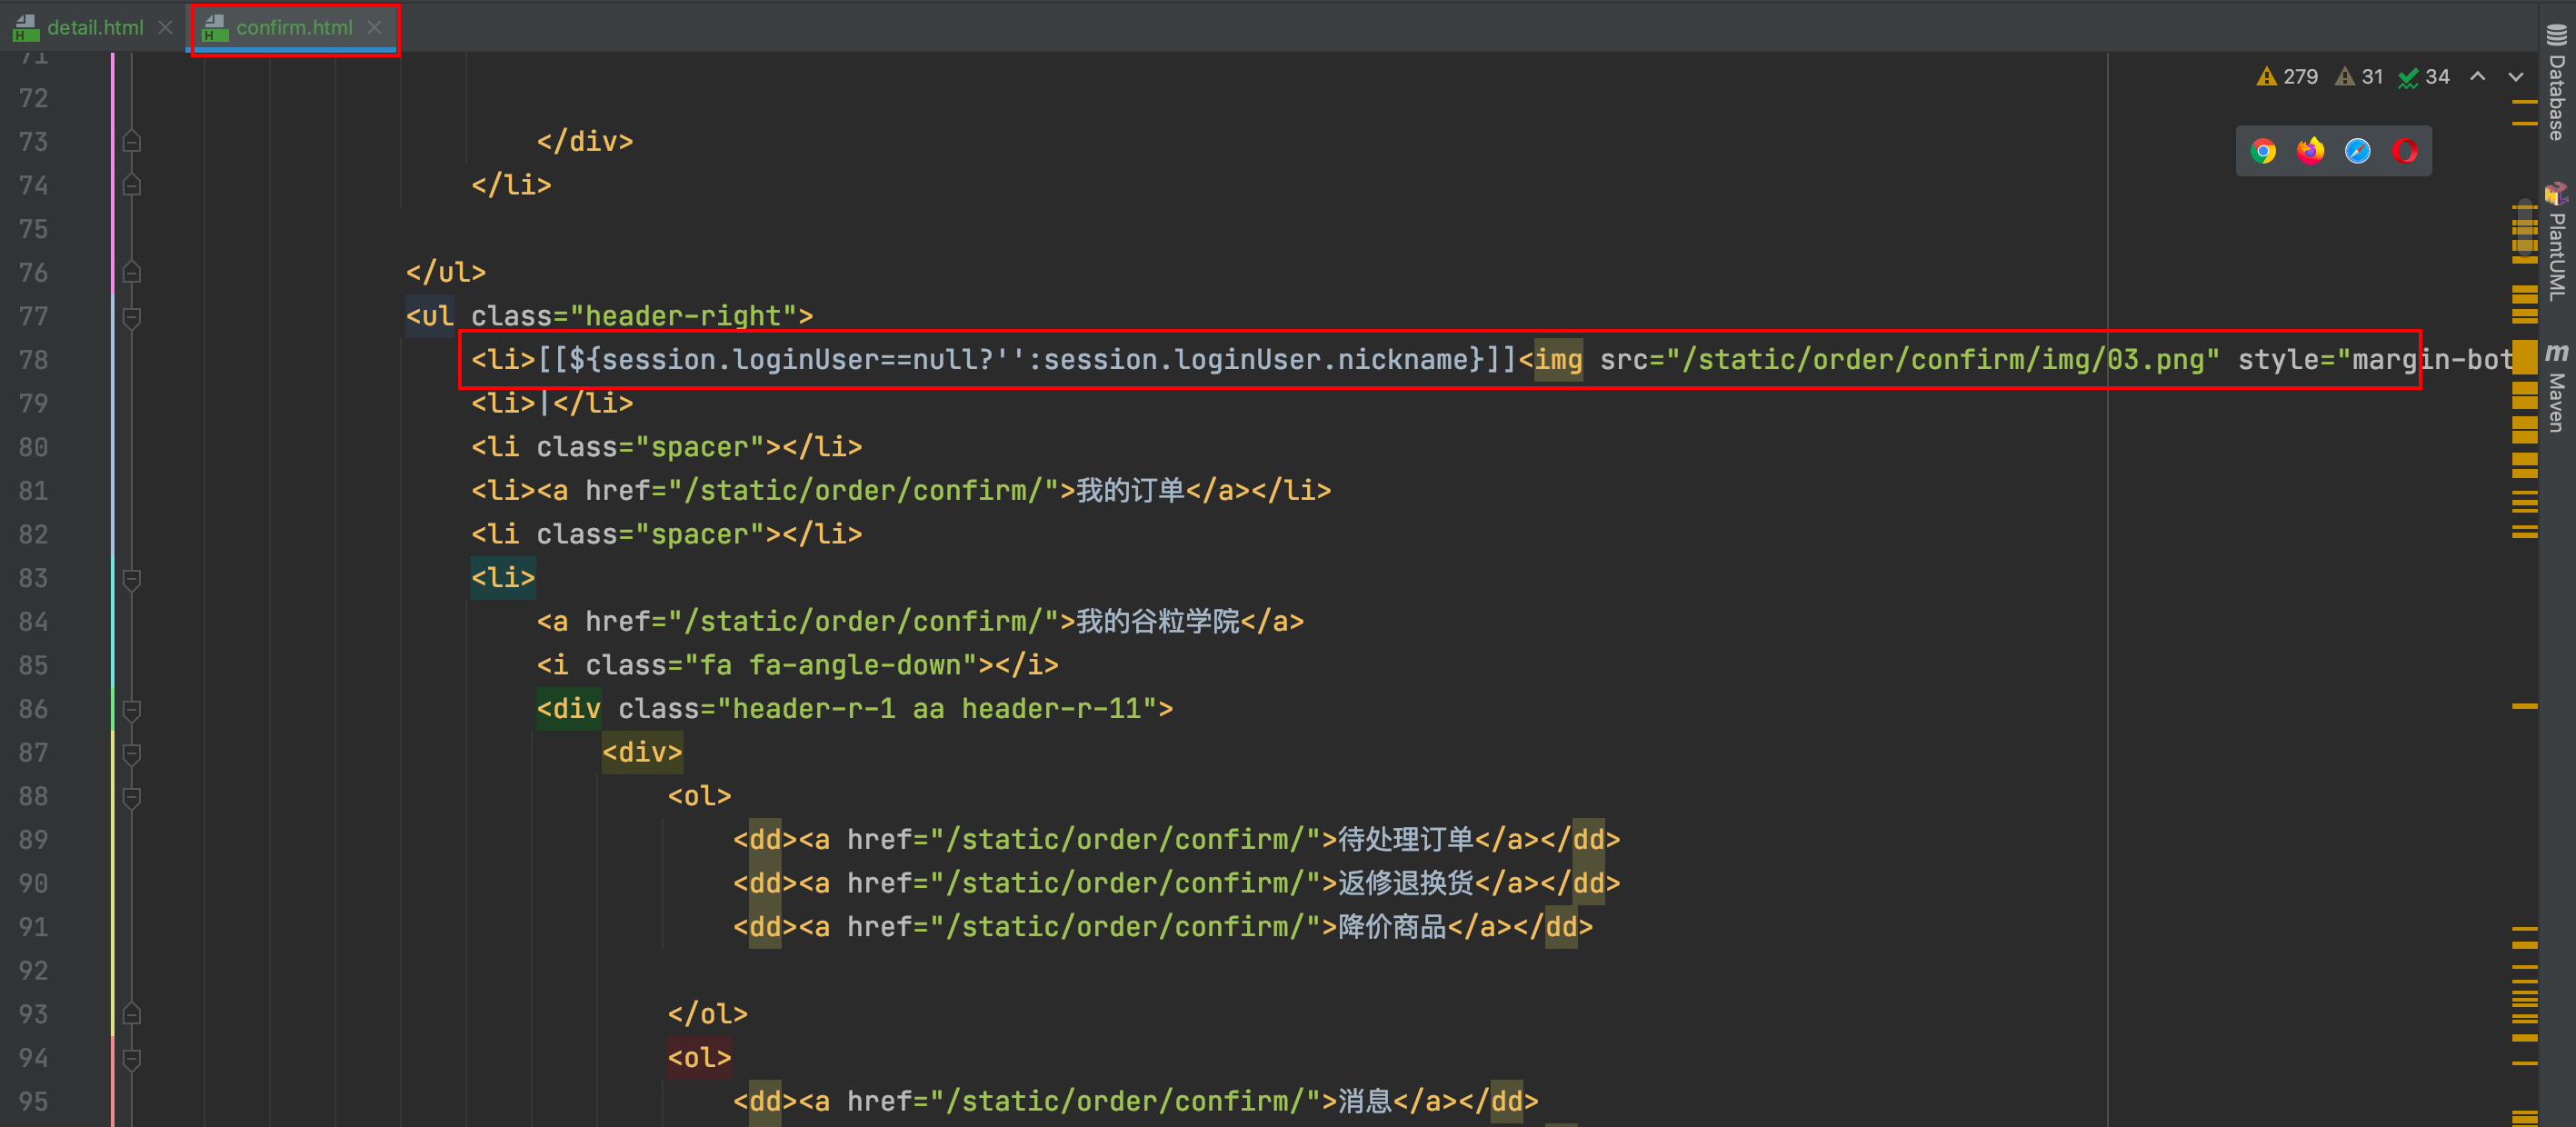Collapse li fold at line 83
Screen dimensions: 2576x1127
131,579
